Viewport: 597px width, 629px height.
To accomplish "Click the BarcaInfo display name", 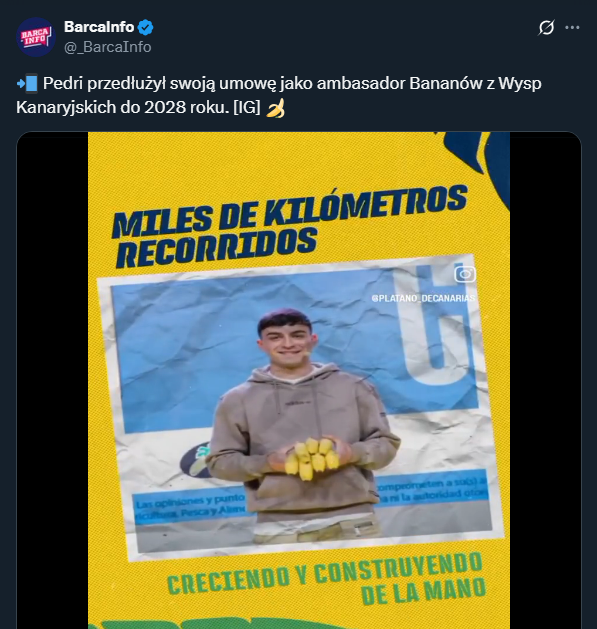I will (x=99, y=27).
